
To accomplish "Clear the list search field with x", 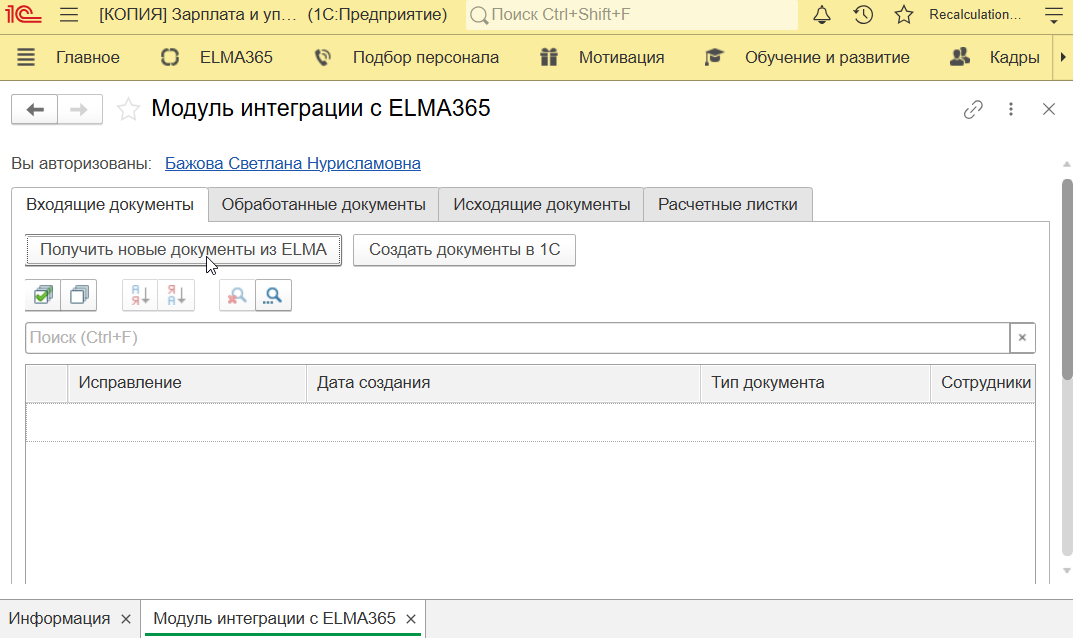I will click(1022, 337).
